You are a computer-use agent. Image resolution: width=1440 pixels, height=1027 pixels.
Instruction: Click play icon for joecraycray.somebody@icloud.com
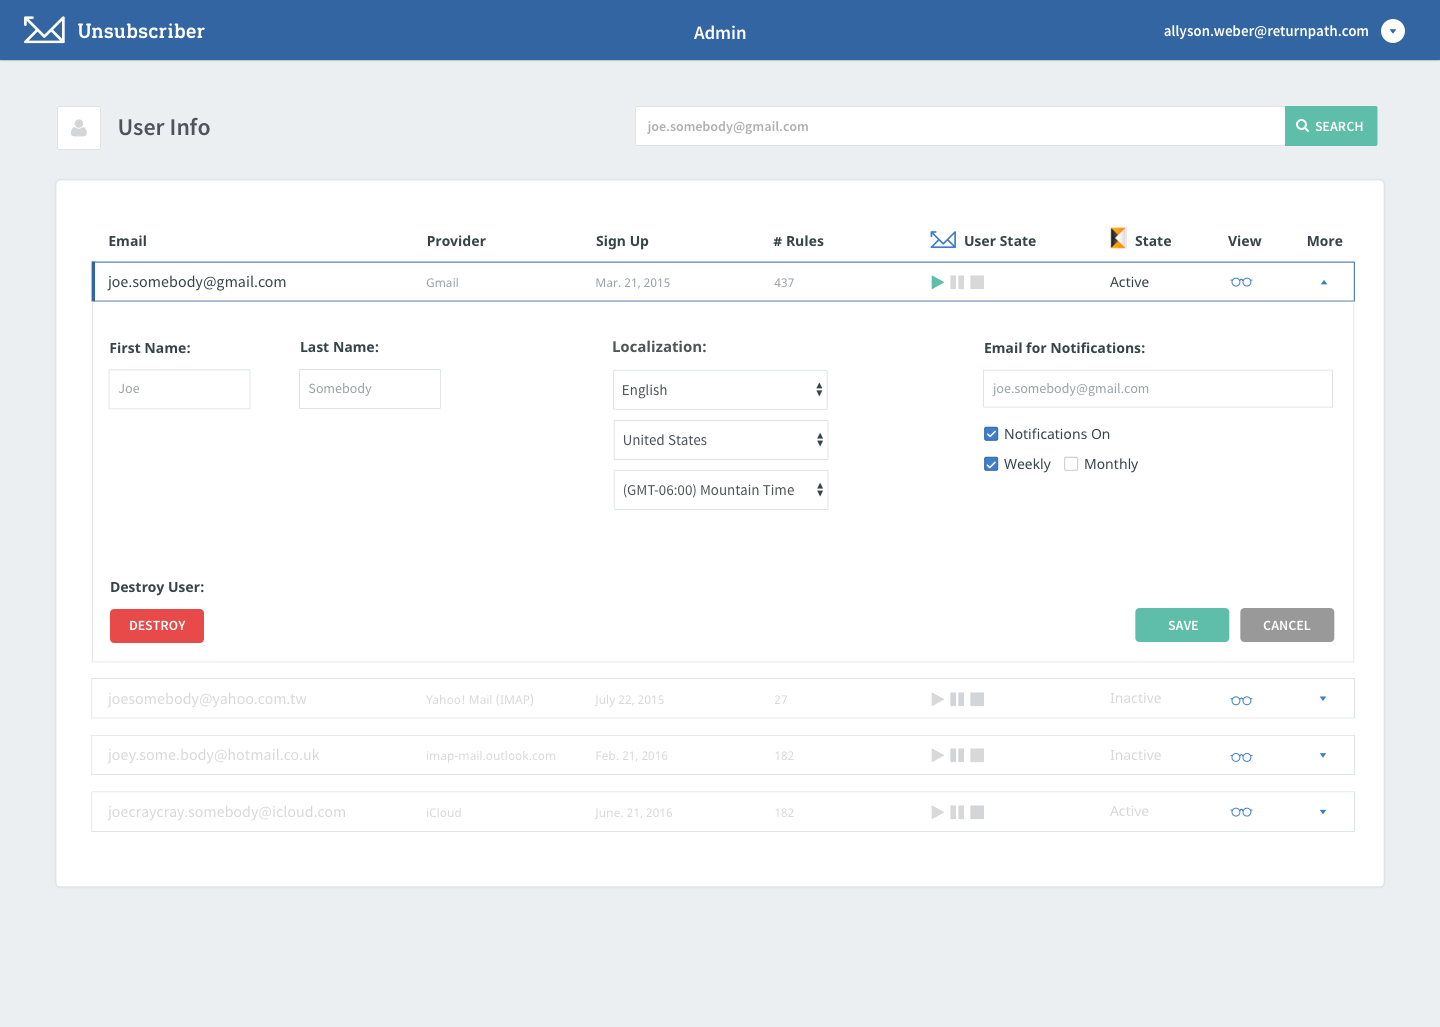[x=937, y=812]
